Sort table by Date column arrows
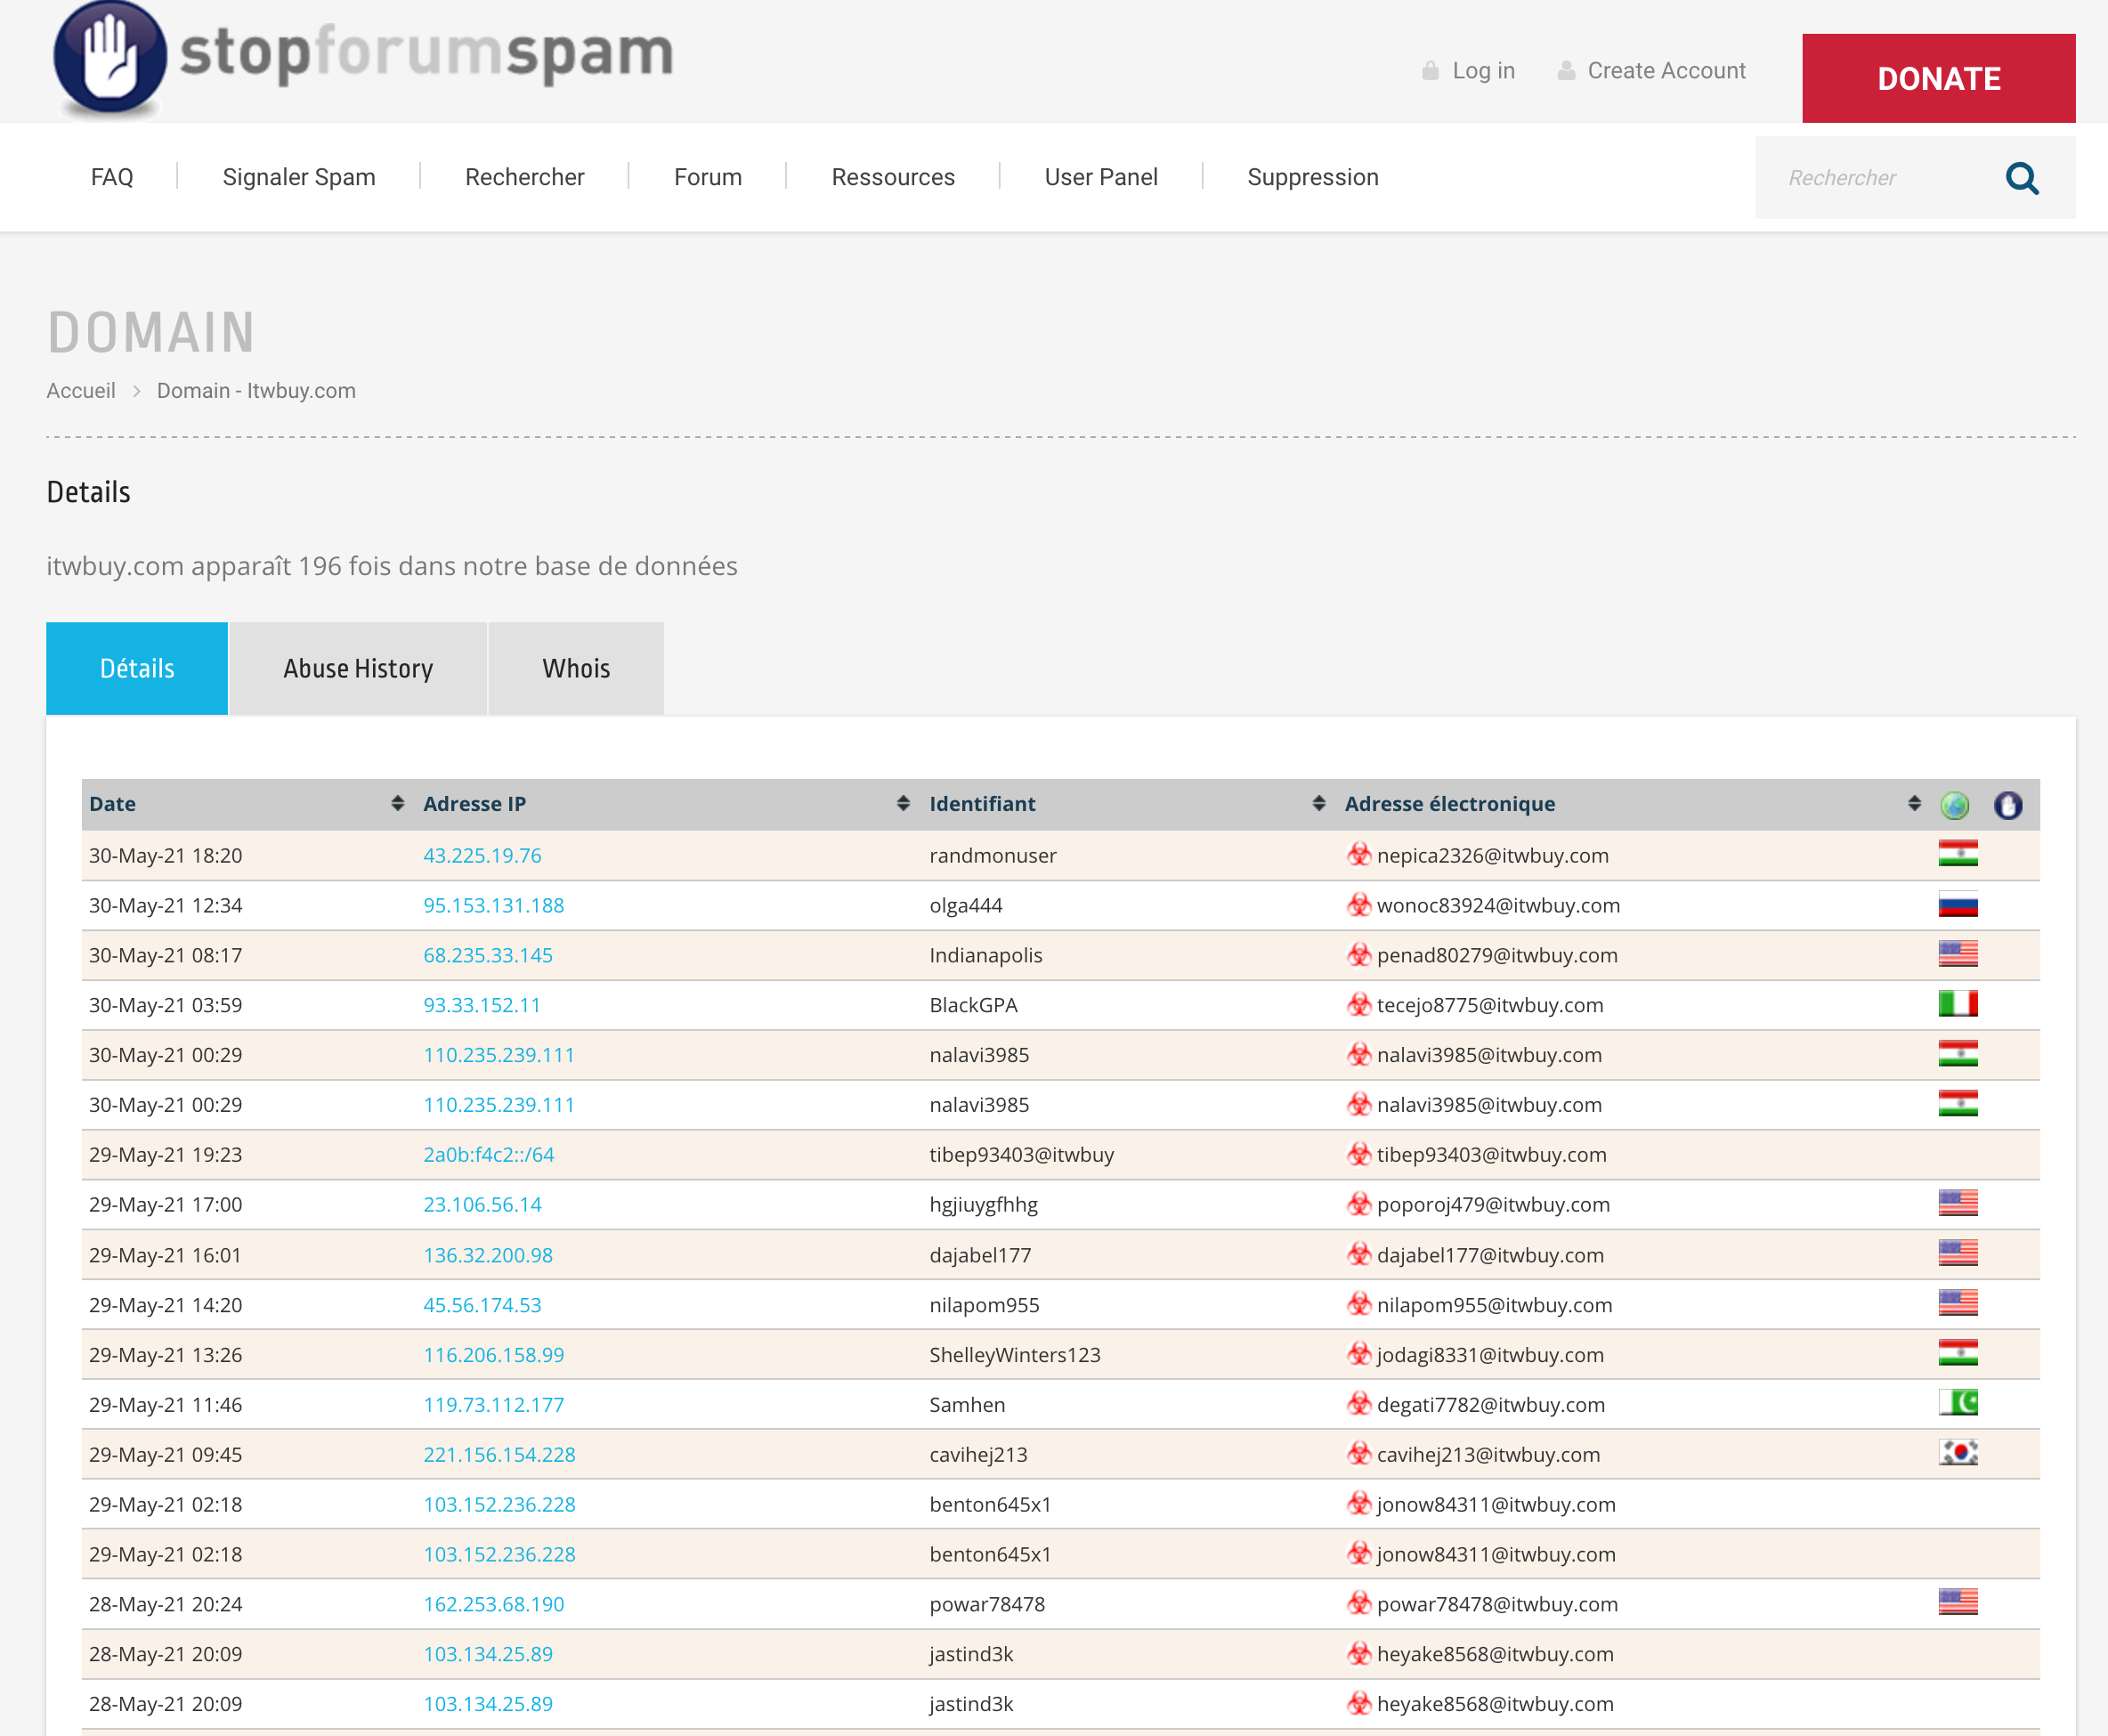The height and width of the screenshot is (1736, 2108). tap(397, 804)
